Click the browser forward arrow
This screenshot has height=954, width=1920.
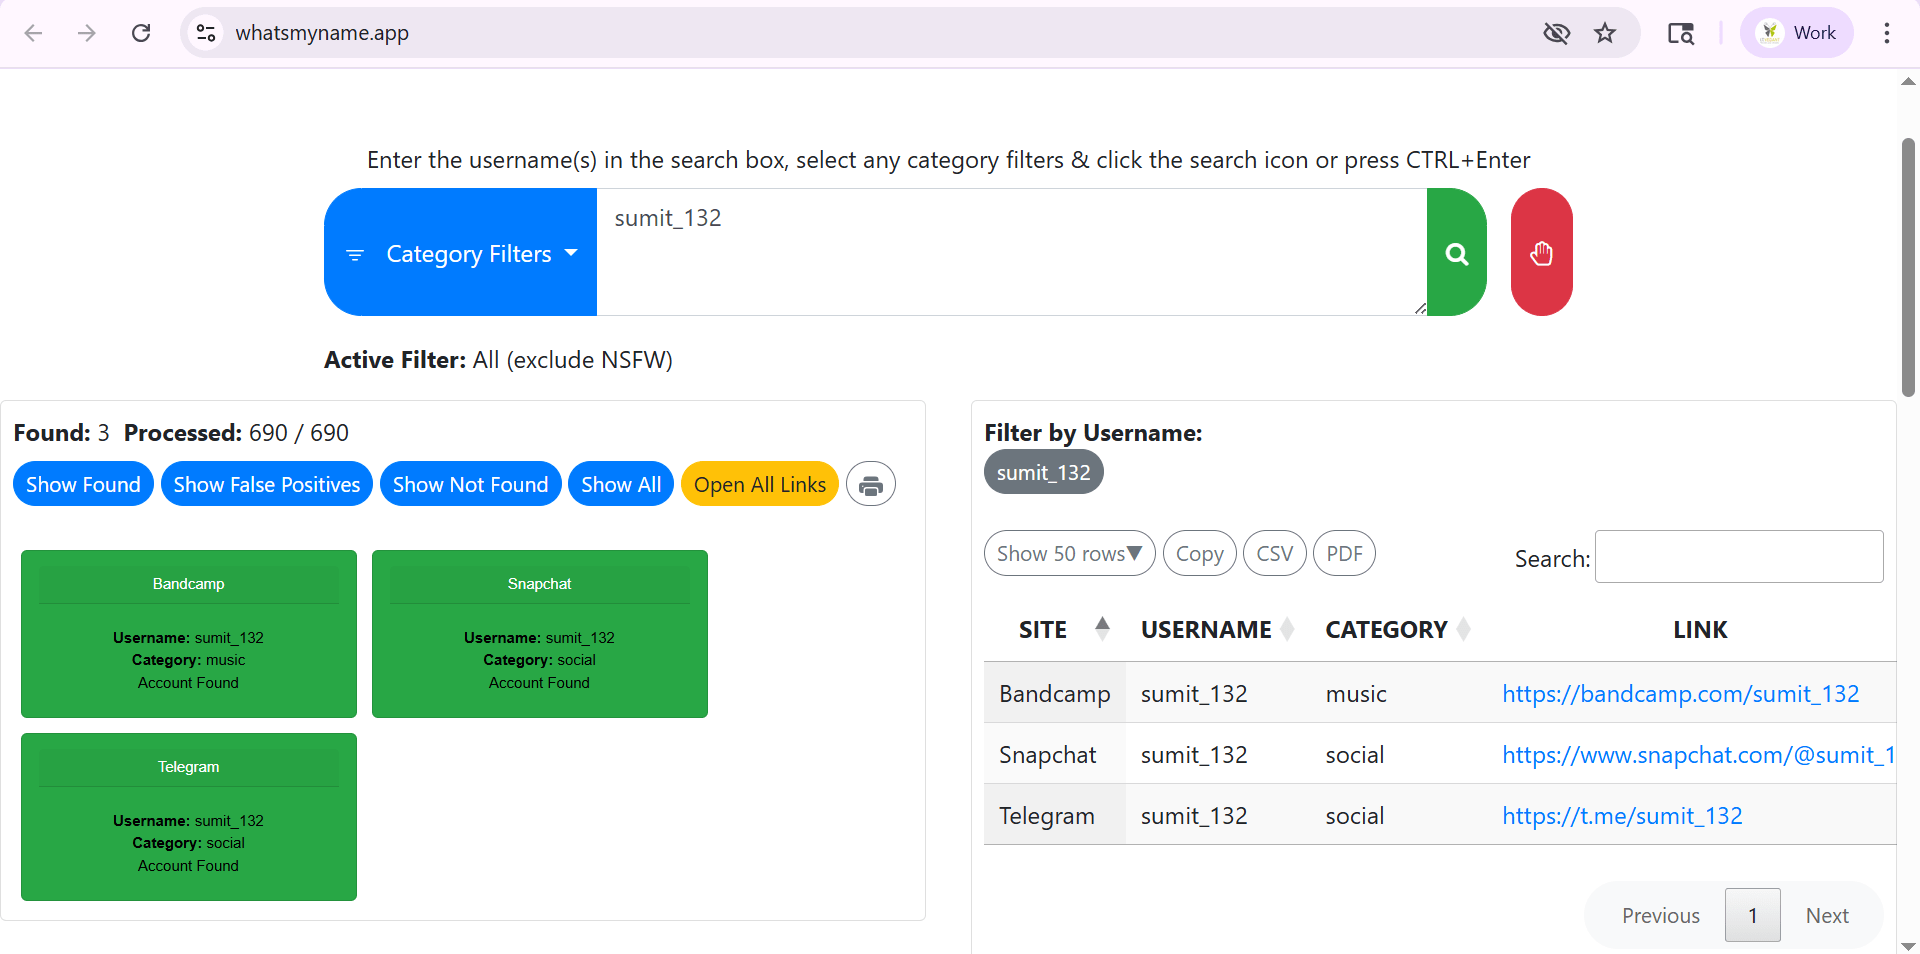point(87,33)
